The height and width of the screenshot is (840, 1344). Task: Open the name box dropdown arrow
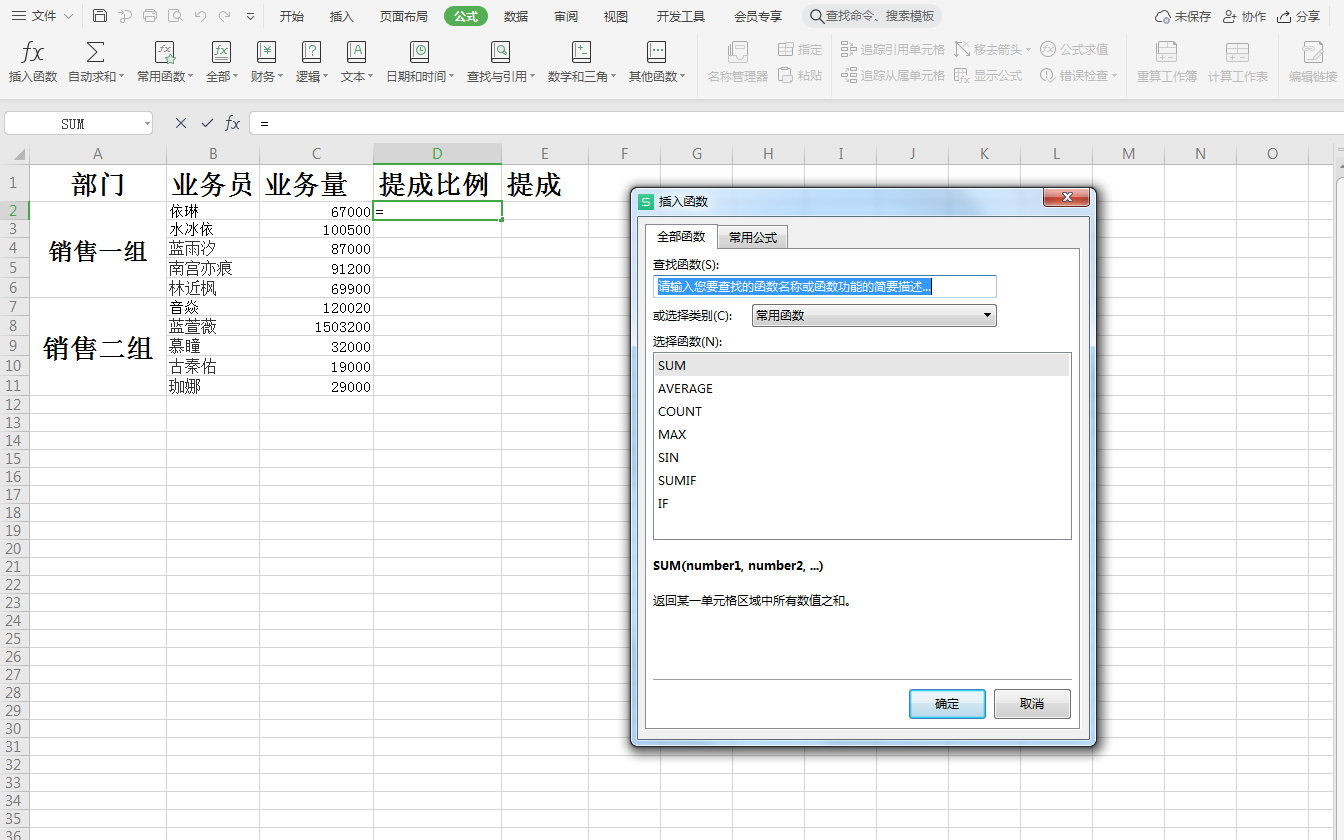point(147,124)
